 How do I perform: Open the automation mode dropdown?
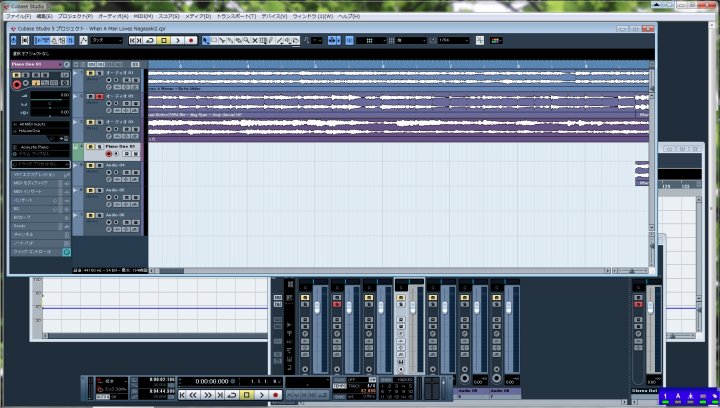pyautogui.click(x=107, y=40)
